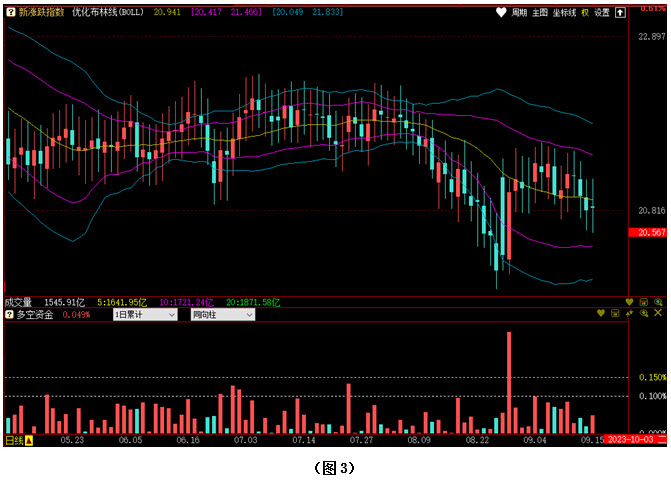Click the 22.897 price axis label

click(652, 37)
